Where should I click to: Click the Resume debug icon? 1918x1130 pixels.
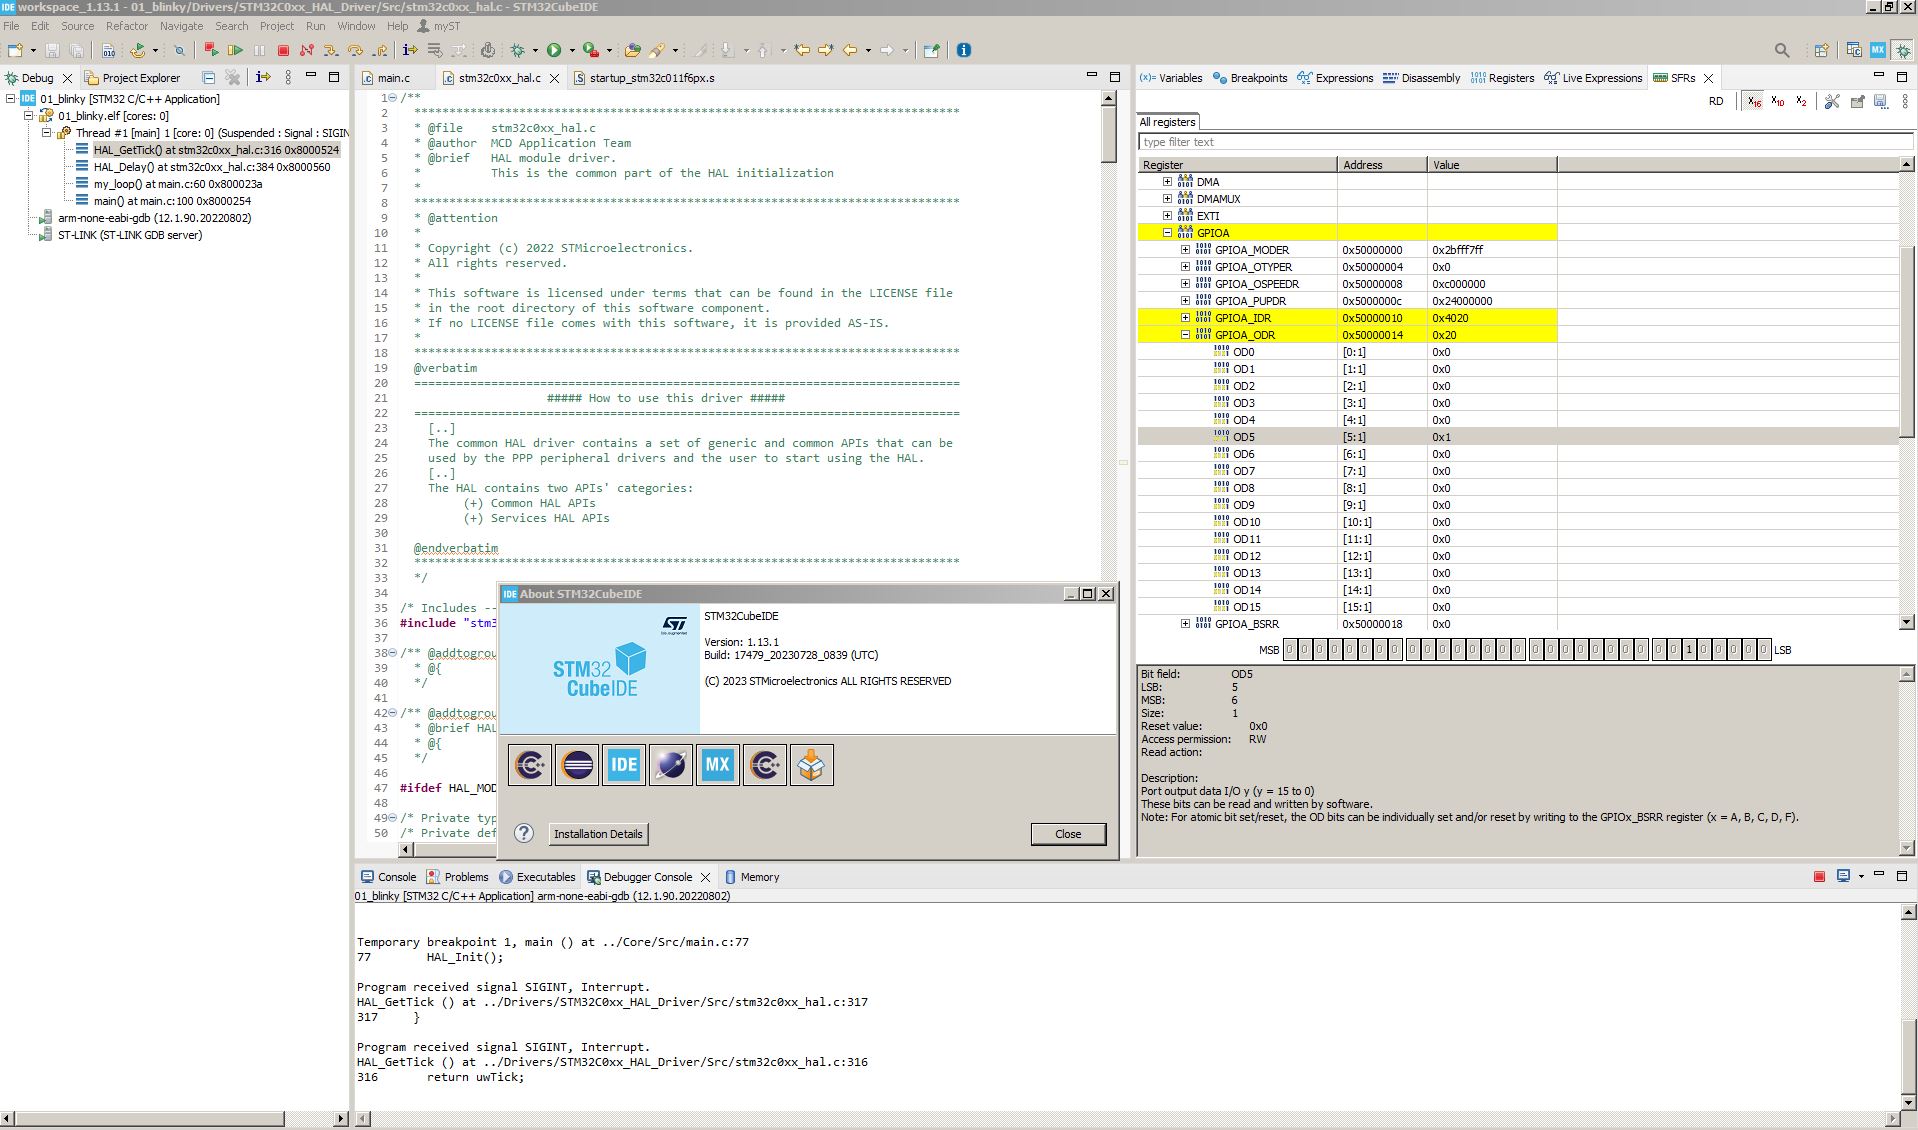(235, 50)
